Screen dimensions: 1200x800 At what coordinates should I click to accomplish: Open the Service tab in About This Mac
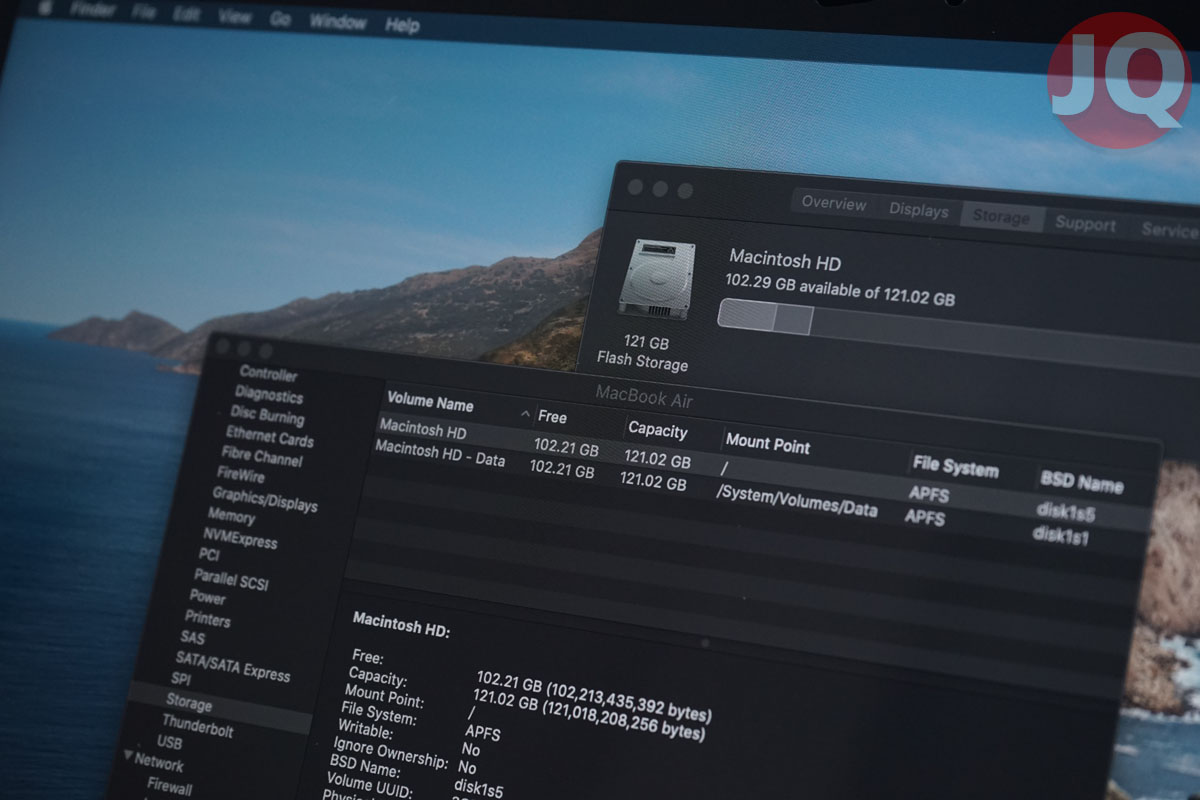click(1169, 230)
